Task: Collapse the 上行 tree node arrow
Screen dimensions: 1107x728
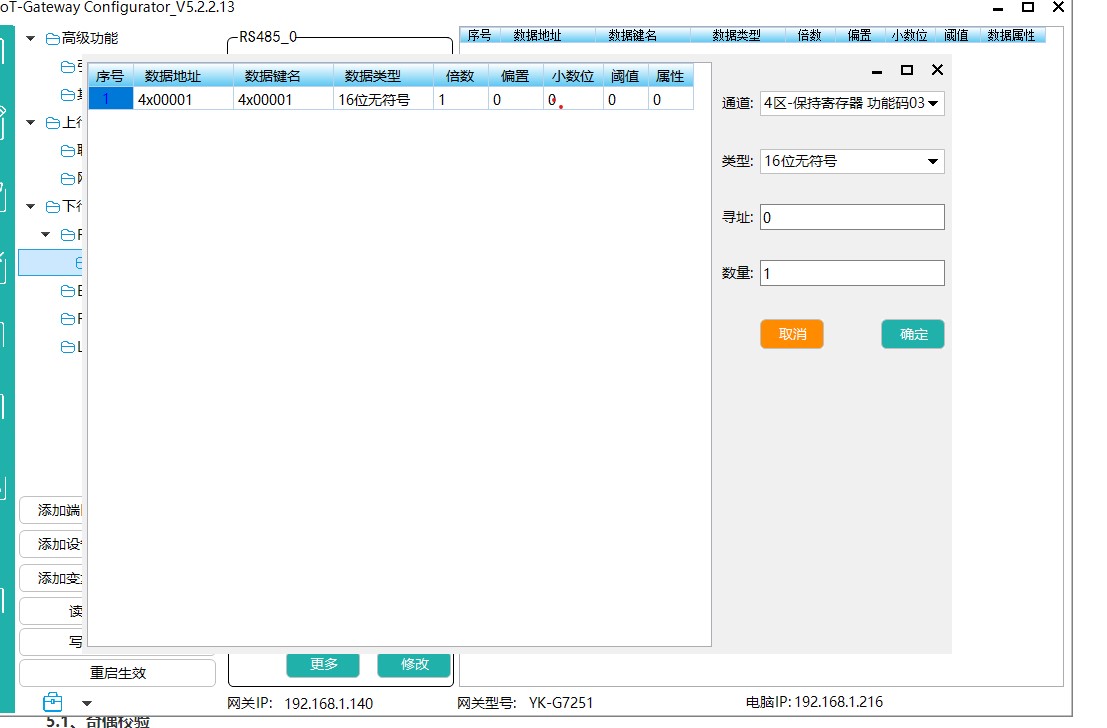Action: click(30, 122)
